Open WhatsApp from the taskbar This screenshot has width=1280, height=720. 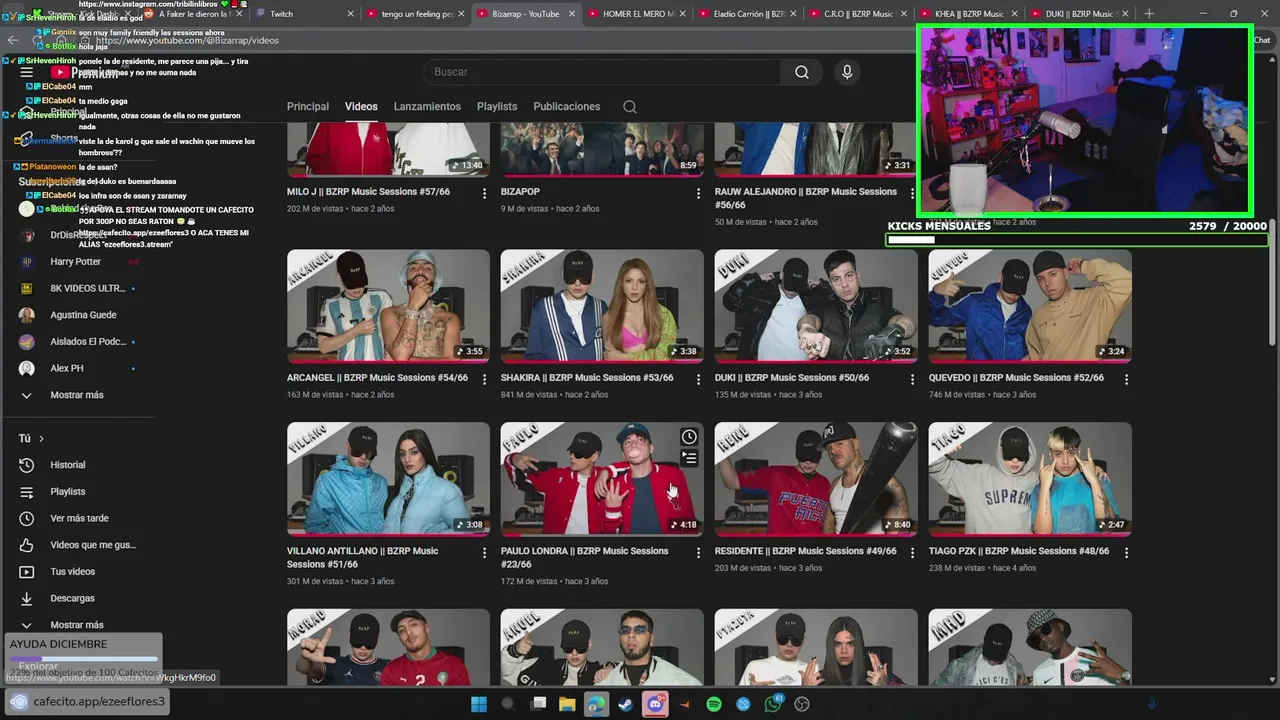click(773, 704)
